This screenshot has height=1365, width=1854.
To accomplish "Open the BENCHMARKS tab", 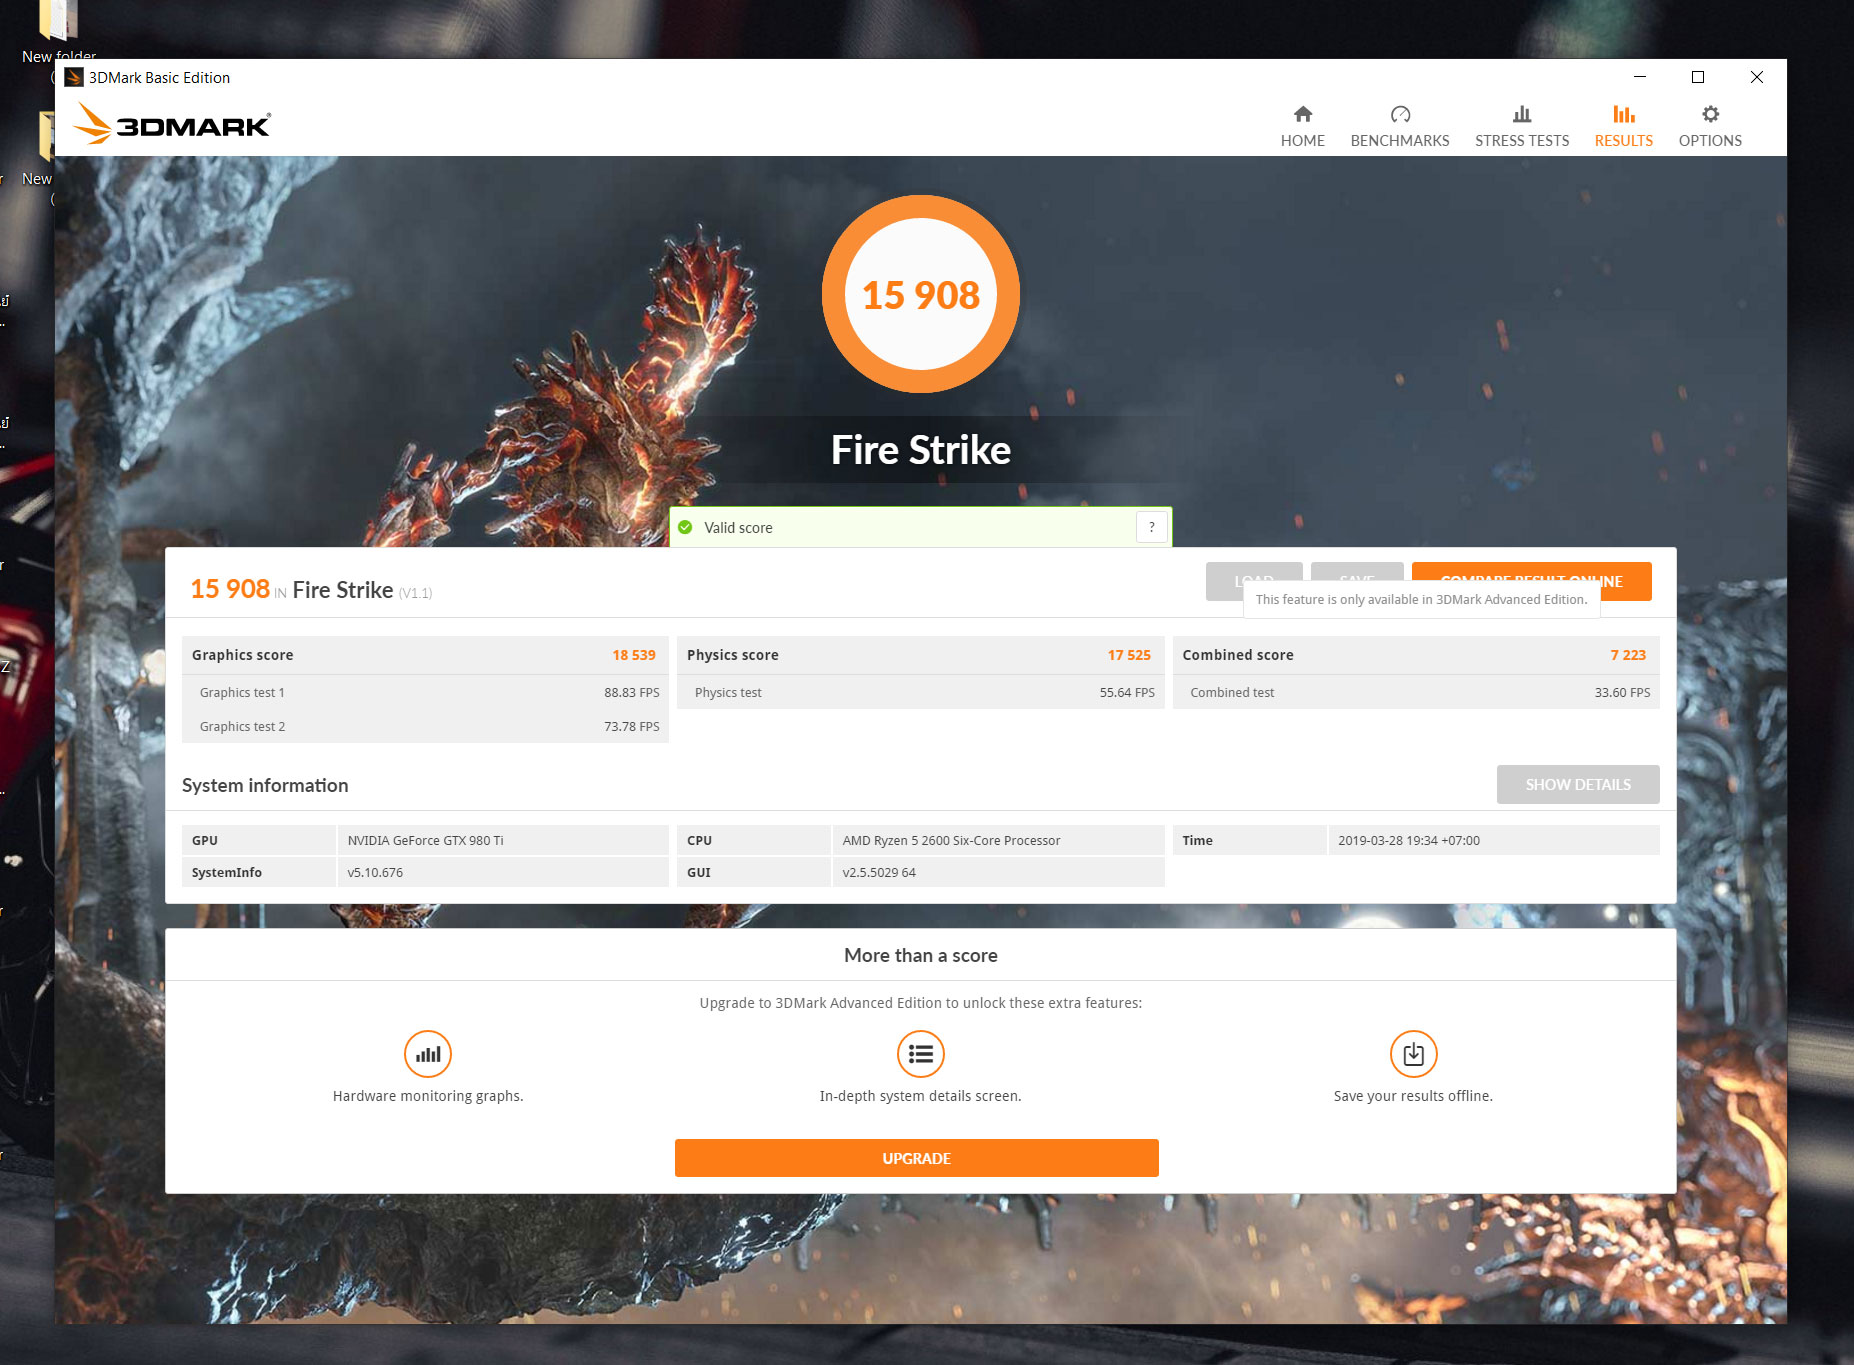I will click(x=1399, y=127).
